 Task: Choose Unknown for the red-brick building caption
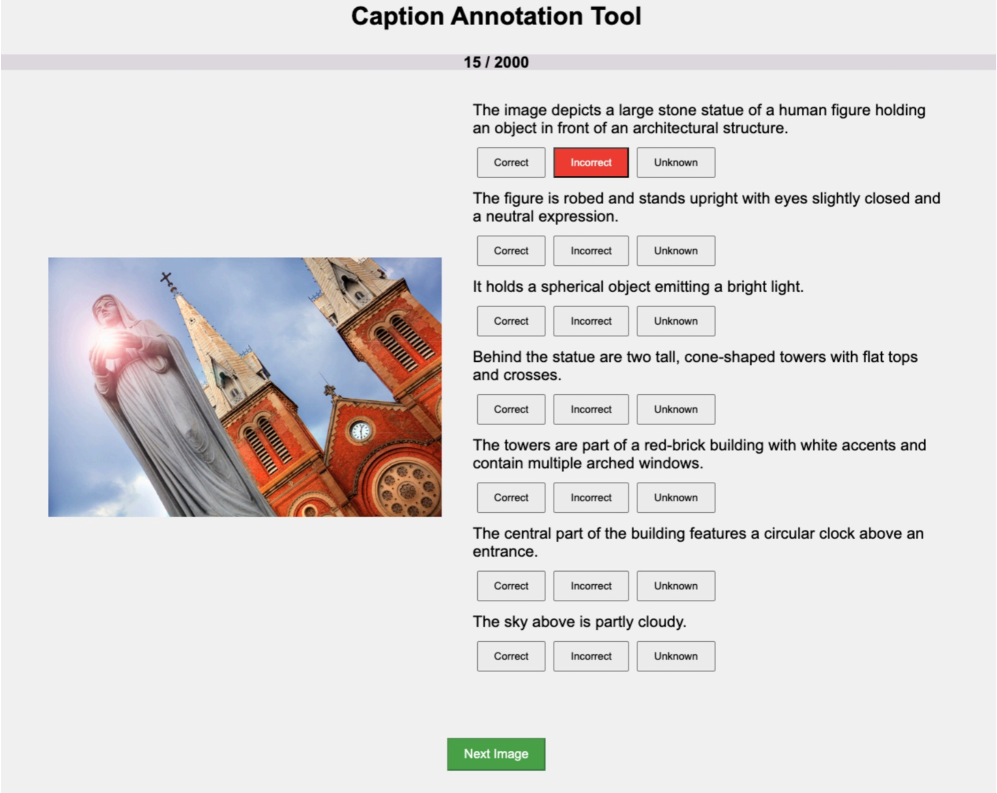point(676,497)
